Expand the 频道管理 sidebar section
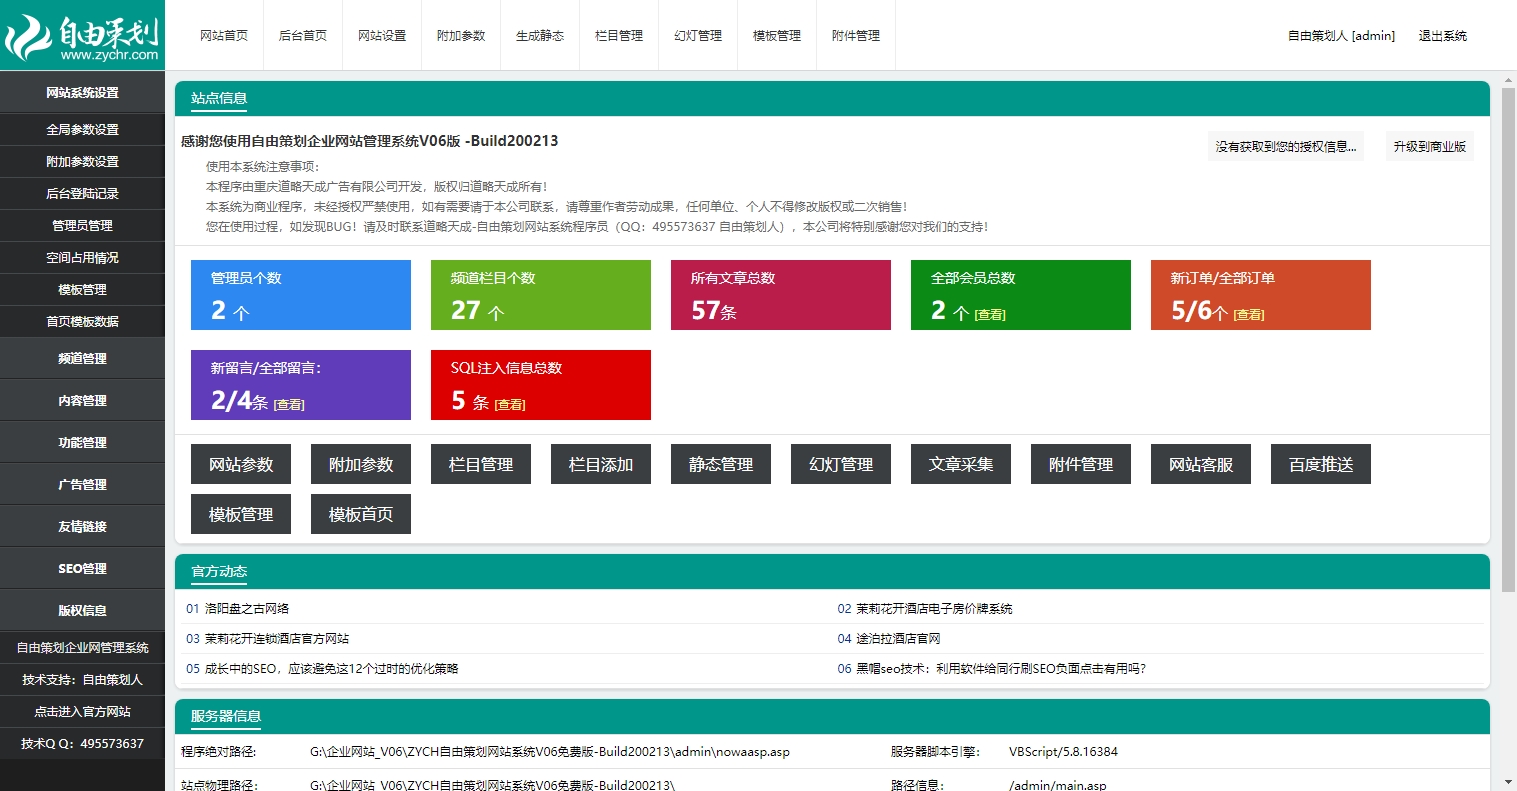The image size is (1517, 791). pos(82,359)
